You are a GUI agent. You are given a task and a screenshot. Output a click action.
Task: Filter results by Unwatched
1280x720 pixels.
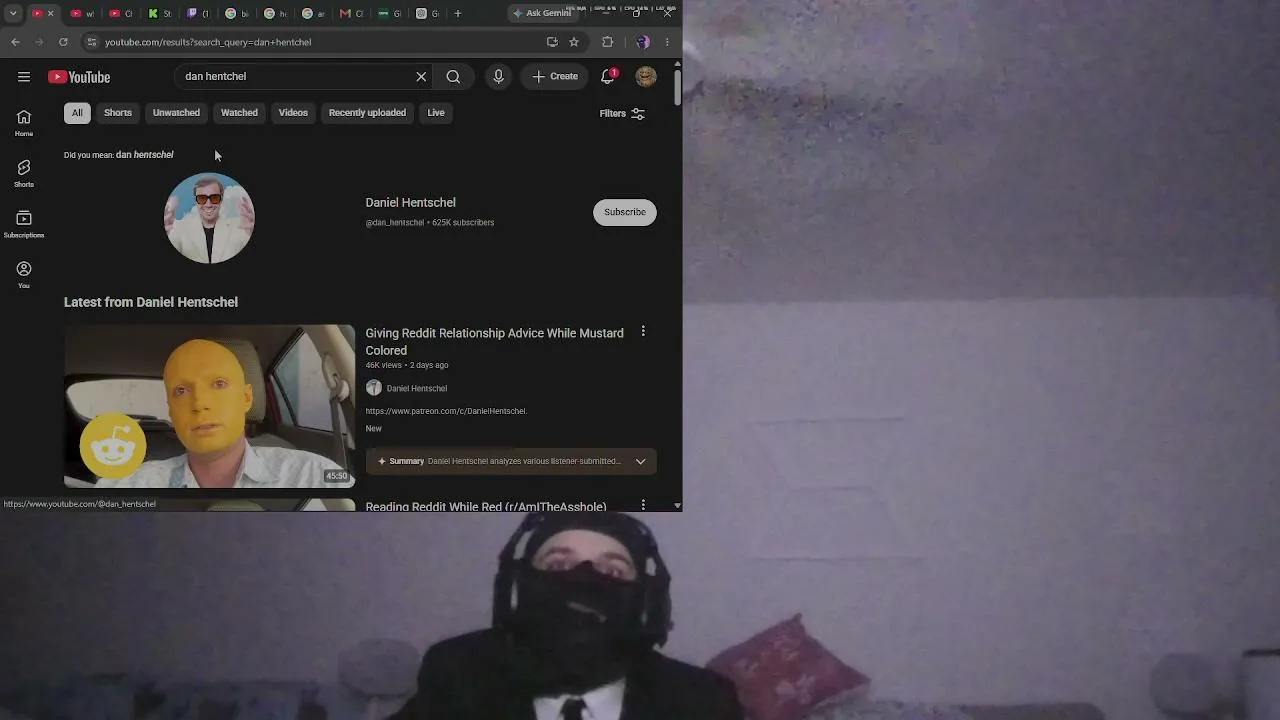pos(176,113)
